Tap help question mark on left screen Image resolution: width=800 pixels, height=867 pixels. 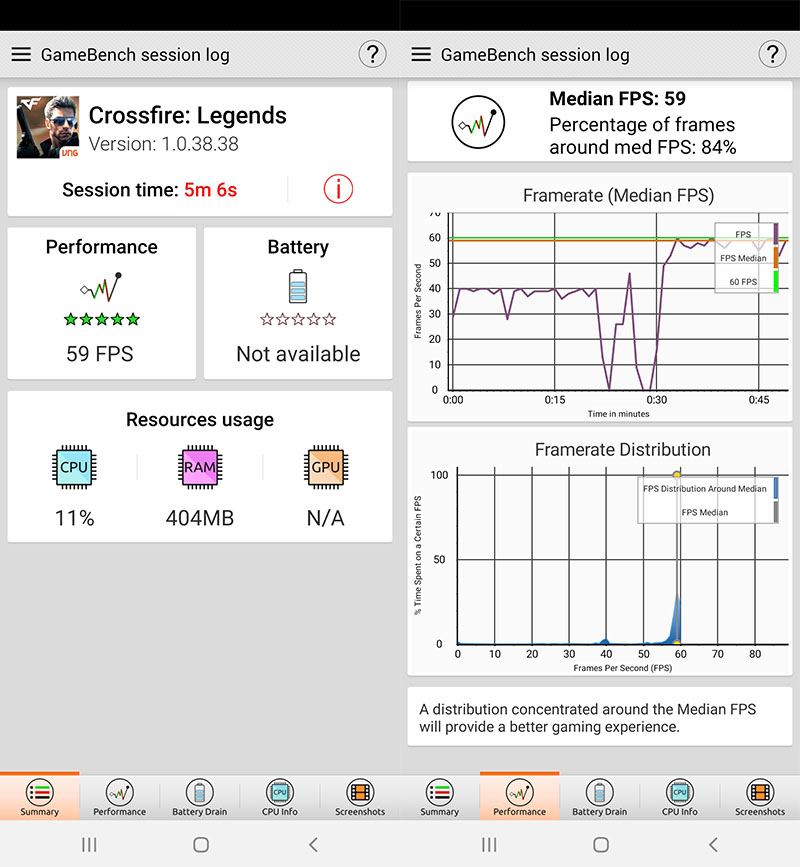point(372,54)
